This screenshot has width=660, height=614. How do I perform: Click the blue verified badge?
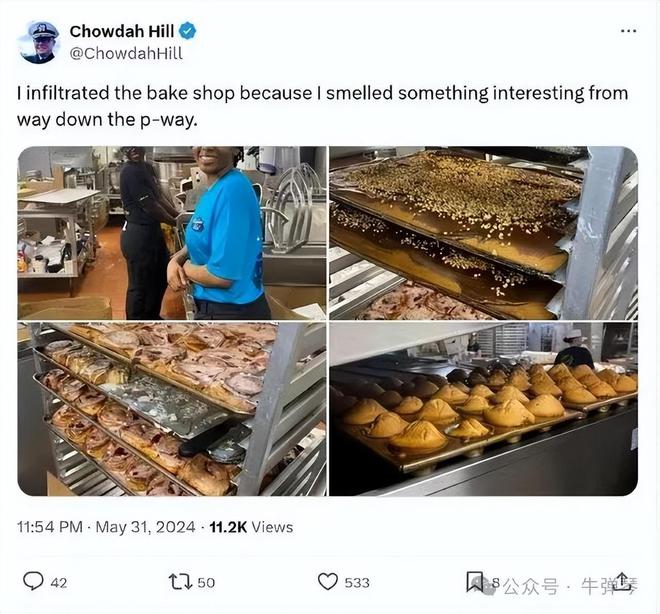click(188, 31)
